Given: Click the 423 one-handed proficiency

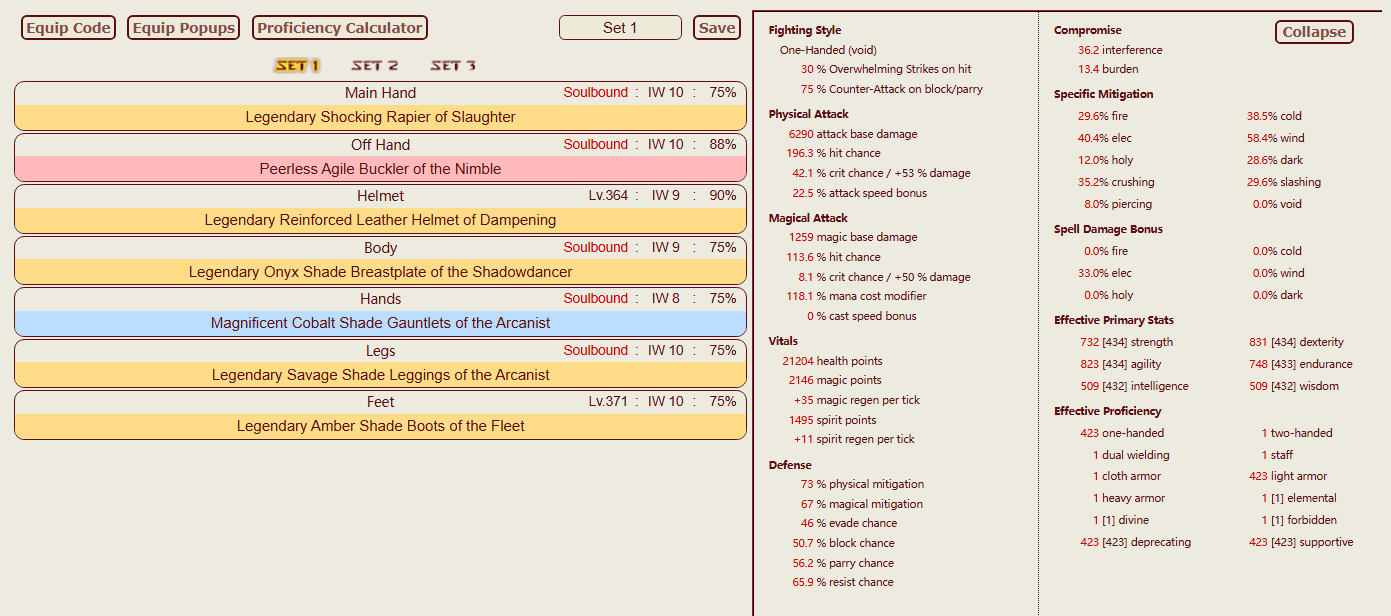Looking at the screenshot, I should click(1122, 433).
